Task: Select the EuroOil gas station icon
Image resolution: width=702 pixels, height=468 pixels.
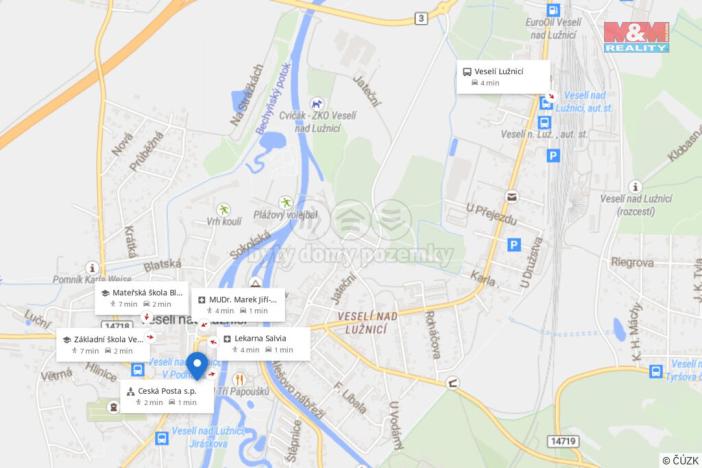Action: tap(554, 9)
